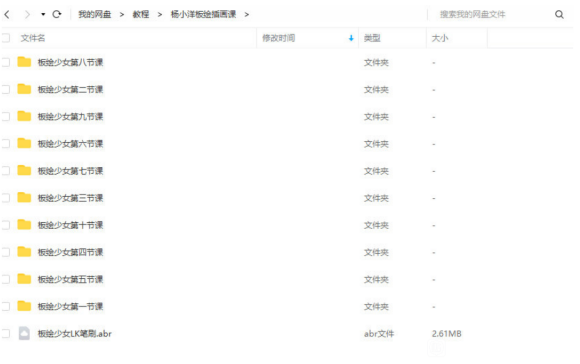
Task: Select the folder name 板绘少女第六节课
Action: pos(70,144)
